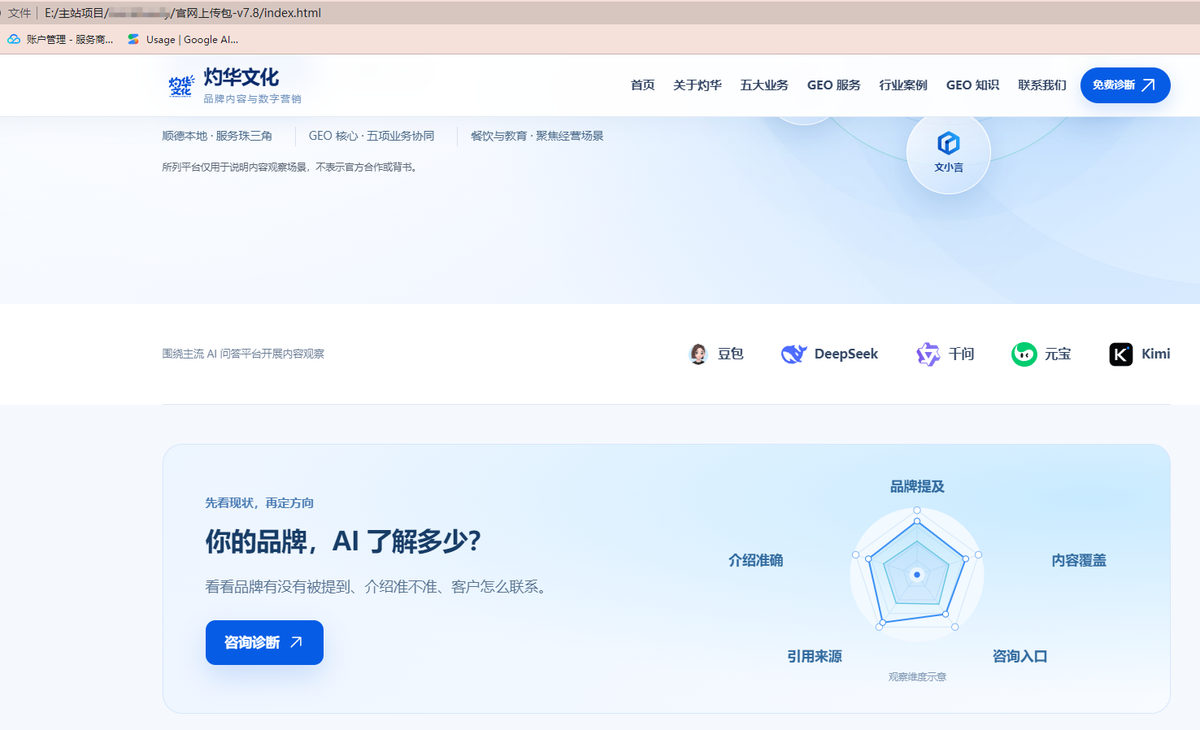The image size is (1200, 730).
Task: Select GEO 知识 in the navigation
Action: pyautogui.click(x=973, y=85)
